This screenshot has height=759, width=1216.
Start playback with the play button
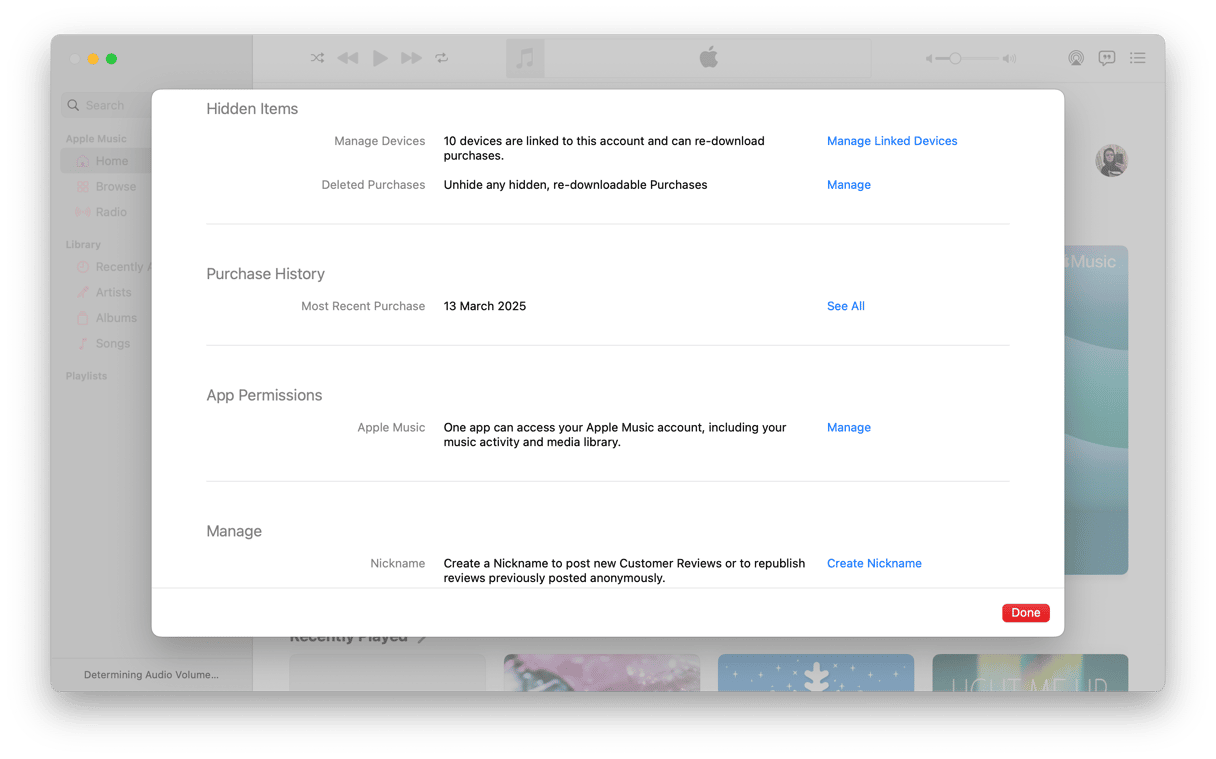380,58
